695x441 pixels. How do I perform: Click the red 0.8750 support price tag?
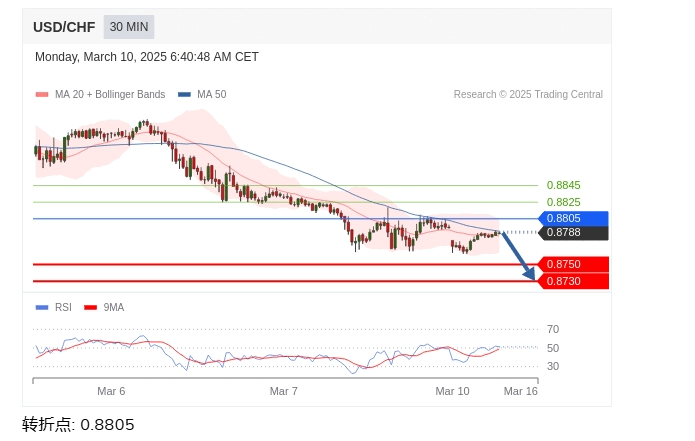click(x=573, y=265)
